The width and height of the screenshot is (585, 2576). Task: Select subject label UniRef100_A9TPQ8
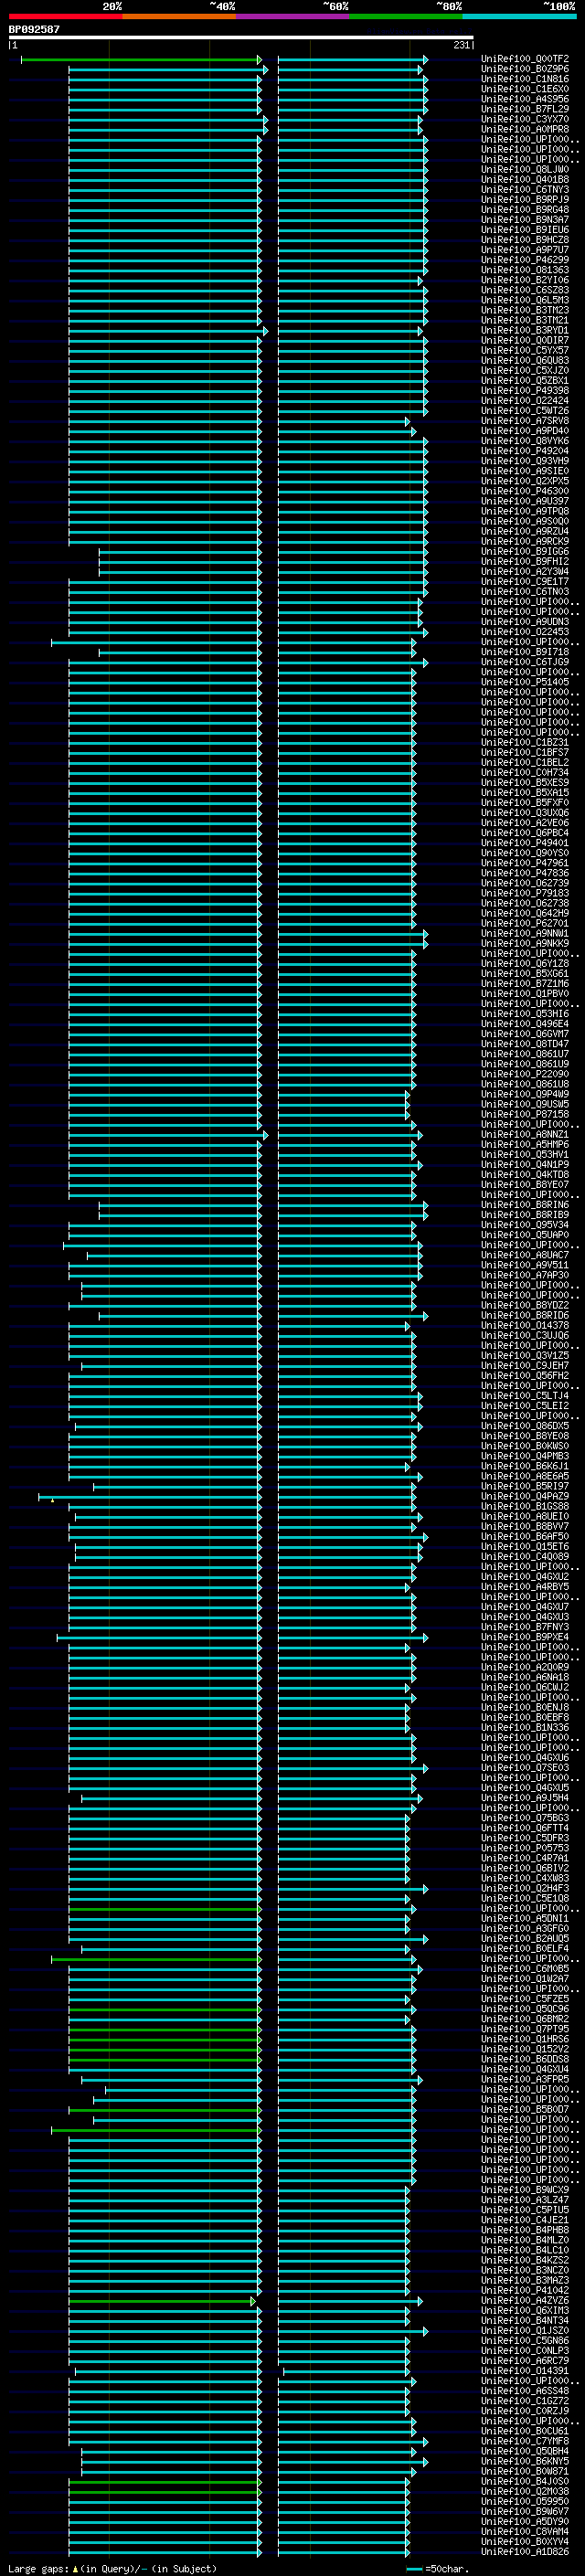tap(525, 511)
